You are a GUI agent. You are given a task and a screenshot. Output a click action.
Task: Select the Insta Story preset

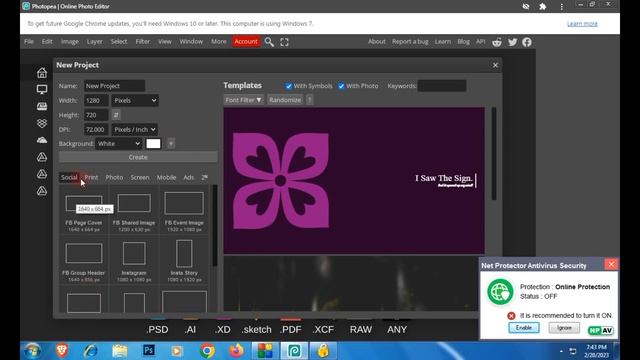point(184,260)
